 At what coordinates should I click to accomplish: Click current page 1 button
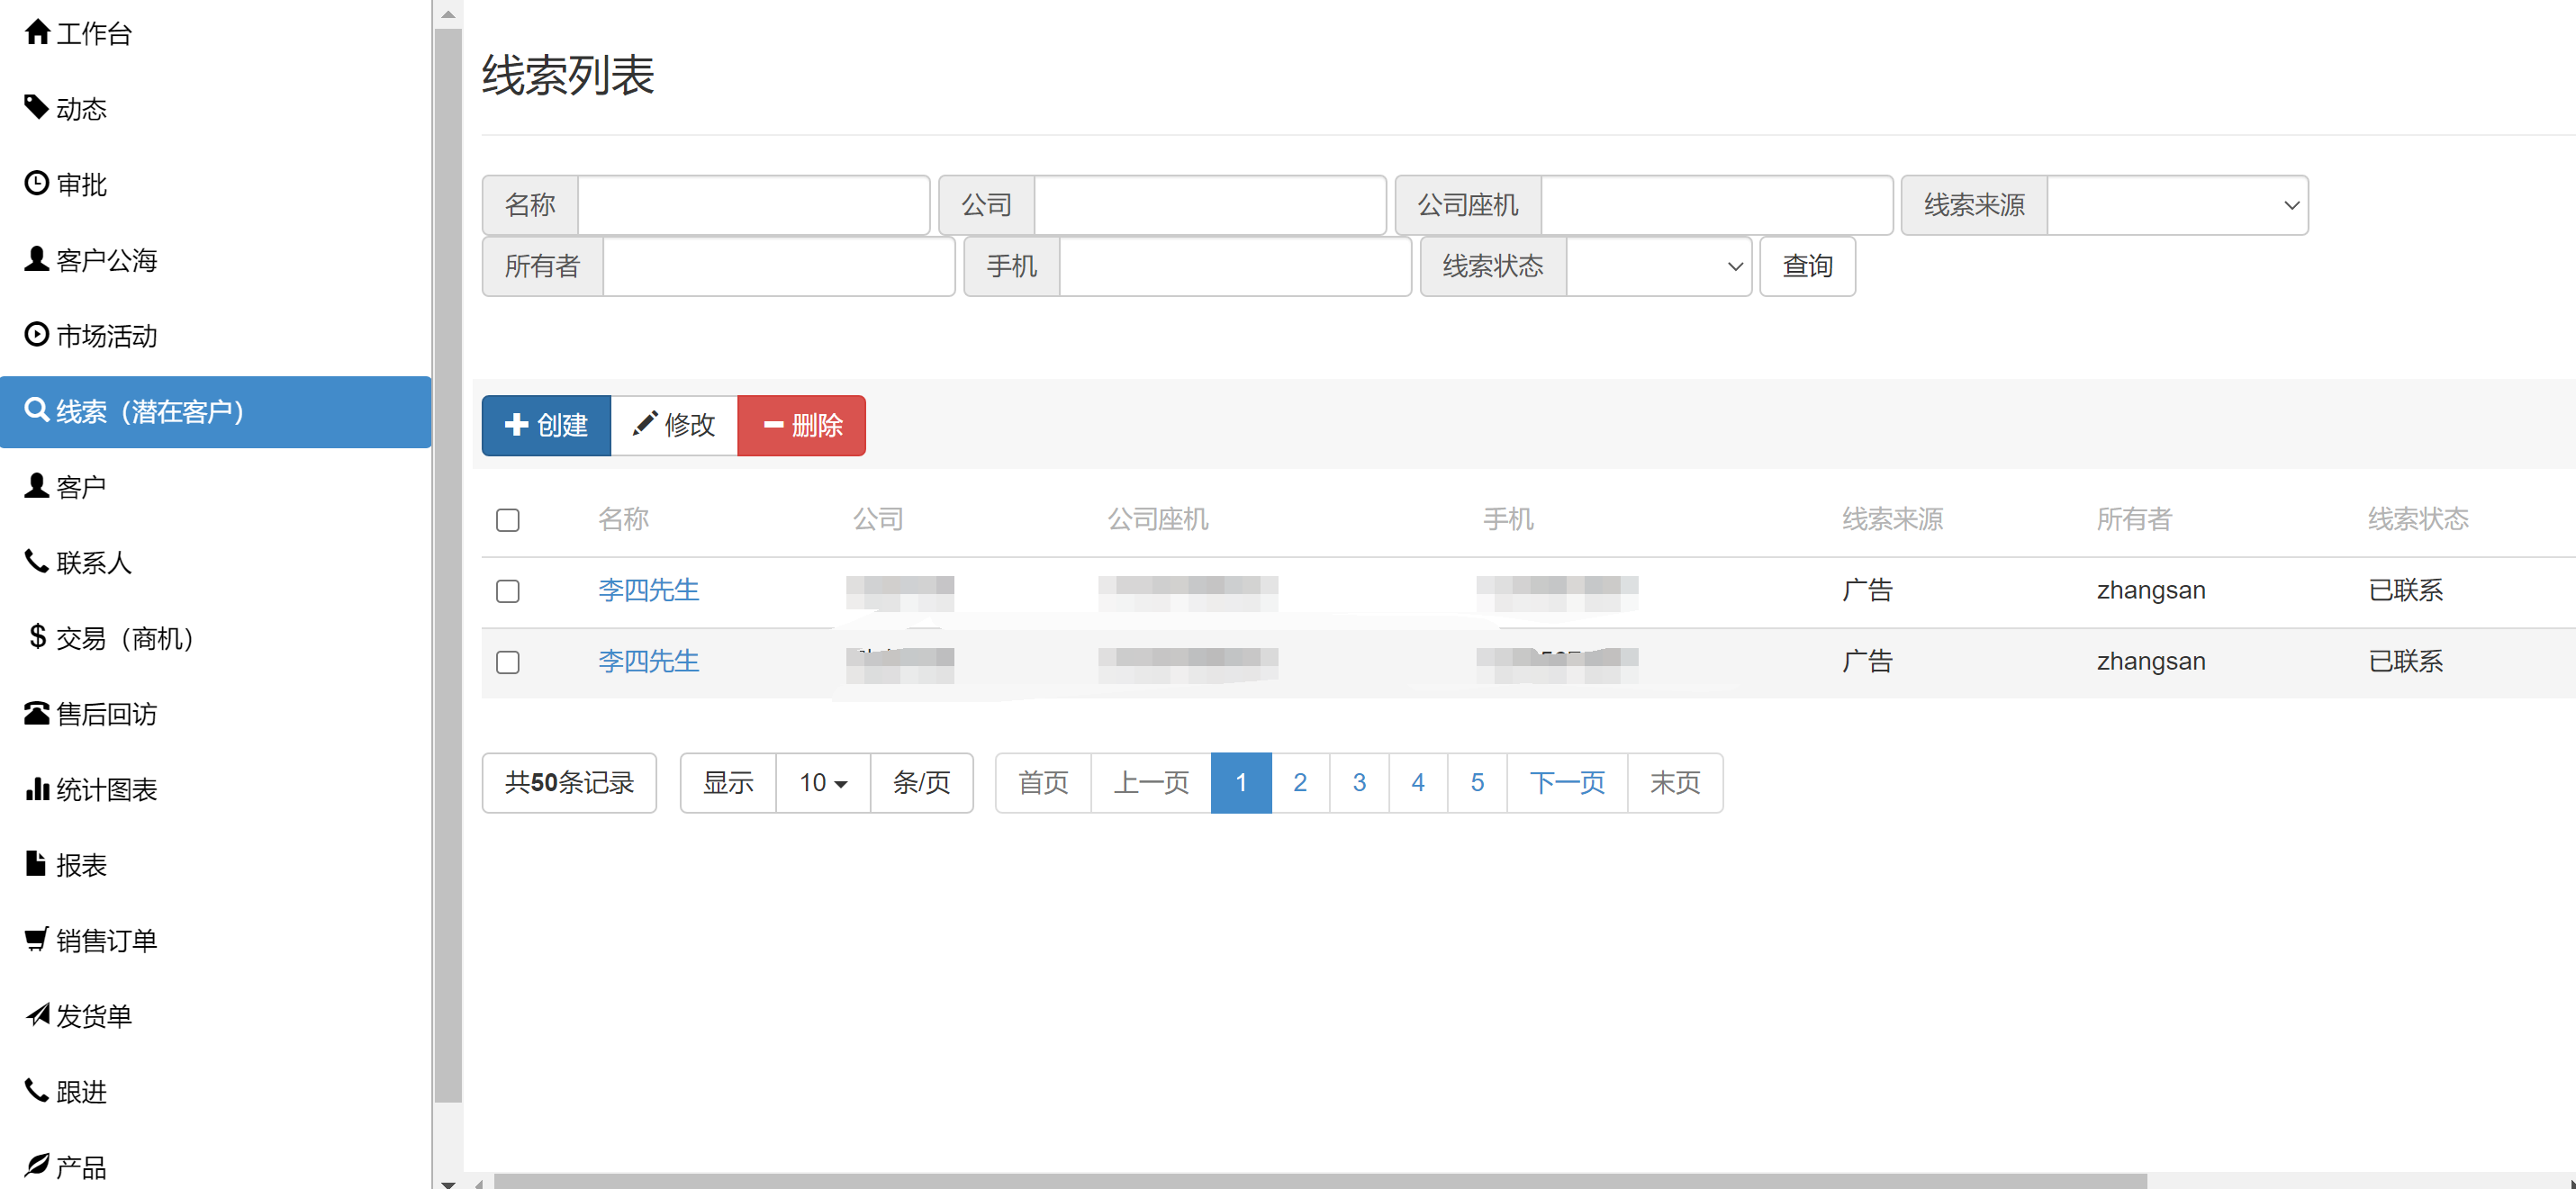1241,783
